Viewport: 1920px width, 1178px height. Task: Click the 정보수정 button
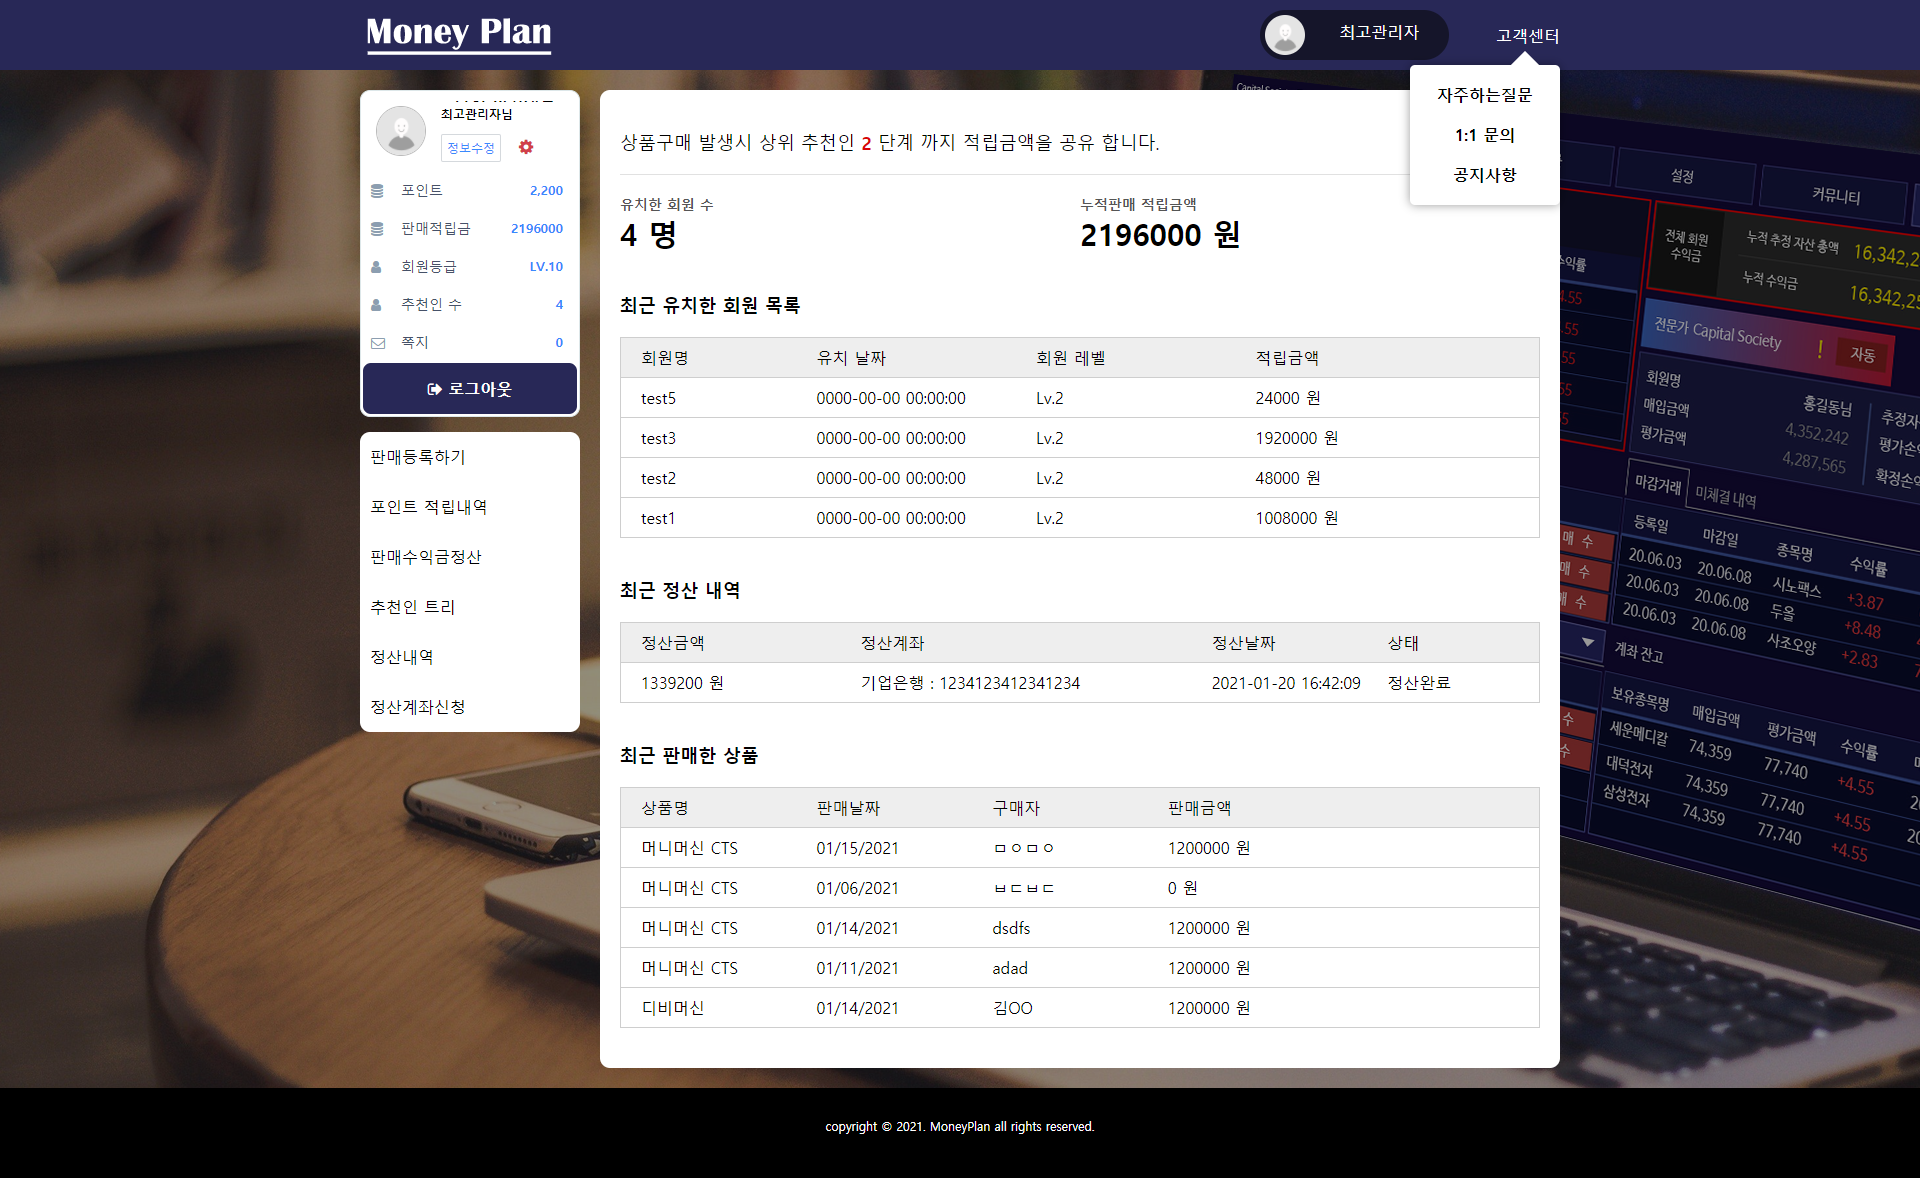tap(470, 148)
